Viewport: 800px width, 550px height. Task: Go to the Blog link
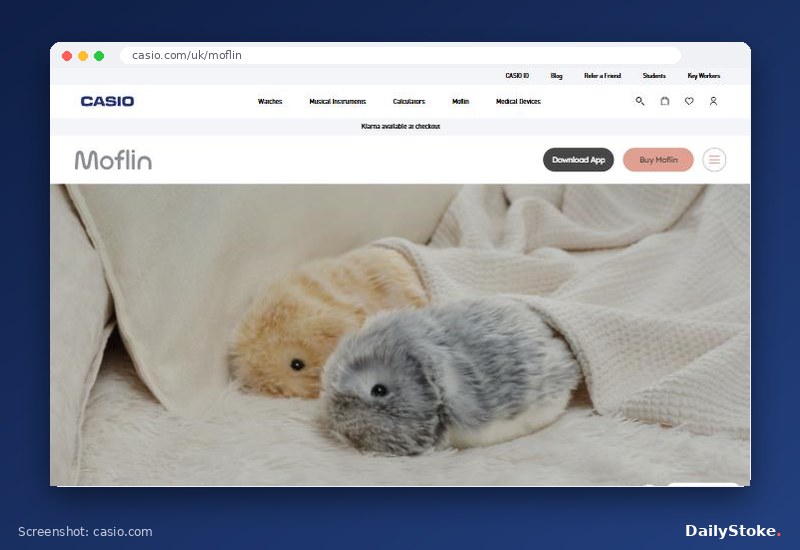pos(556,76)
